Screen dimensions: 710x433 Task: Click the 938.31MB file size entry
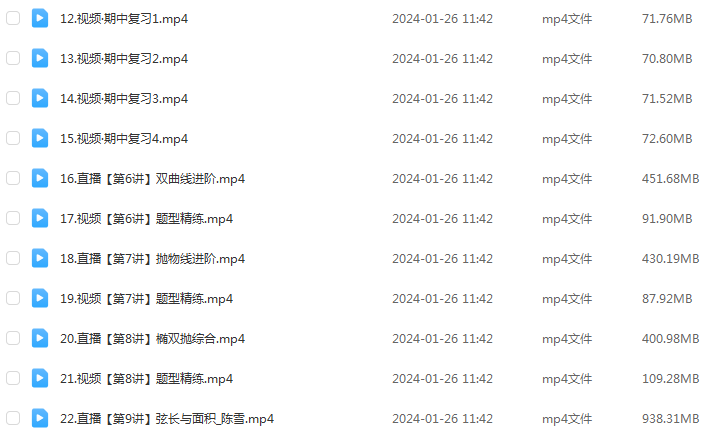670,419
